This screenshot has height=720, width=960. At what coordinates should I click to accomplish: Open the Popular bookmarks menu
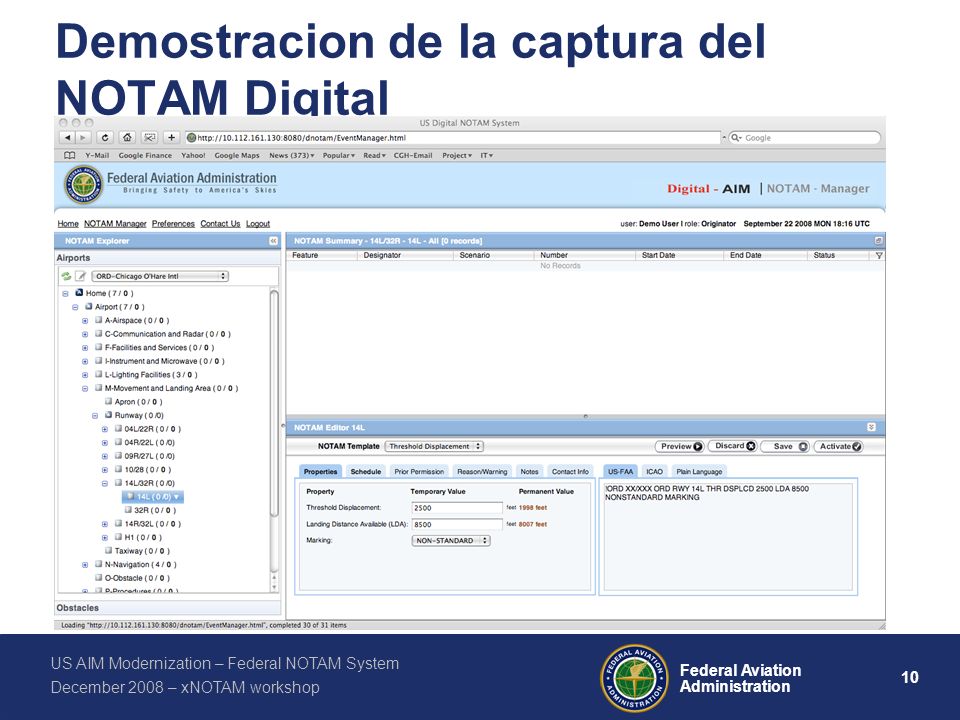pyautogui.click(x=339, y=156)
